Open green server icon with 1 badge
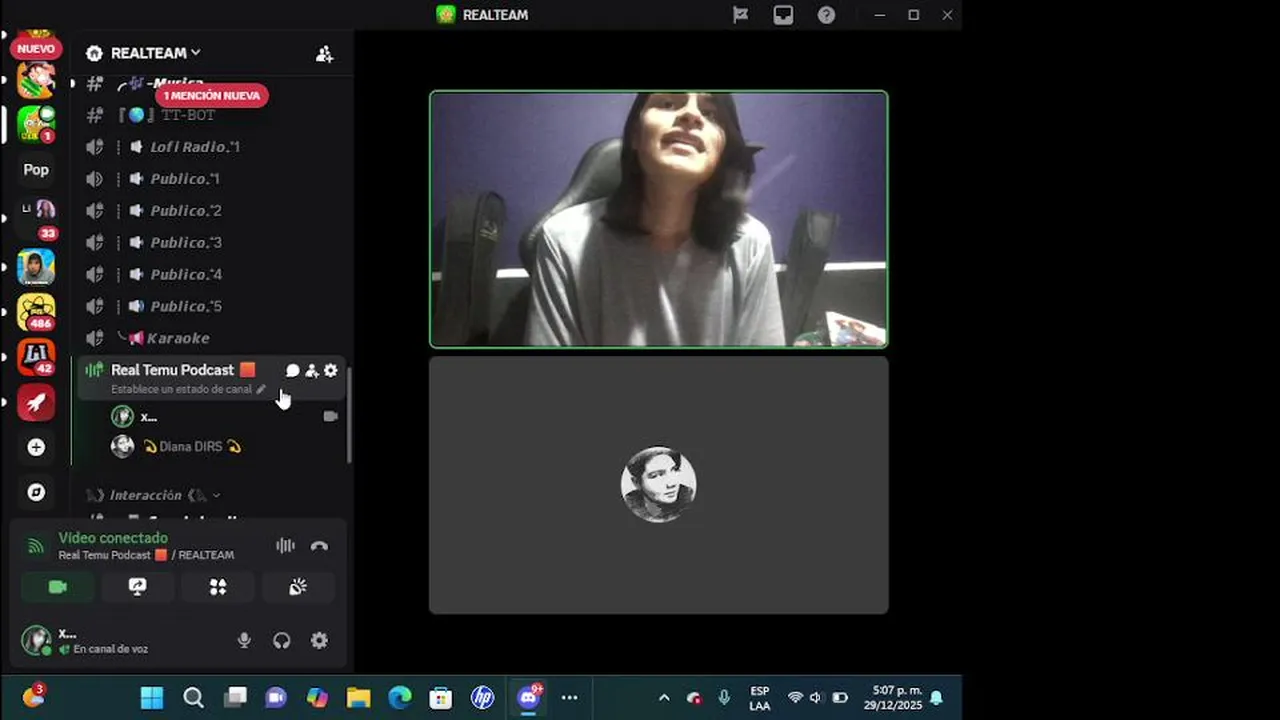Screen dimensions: 1280x720 point(36,124)
